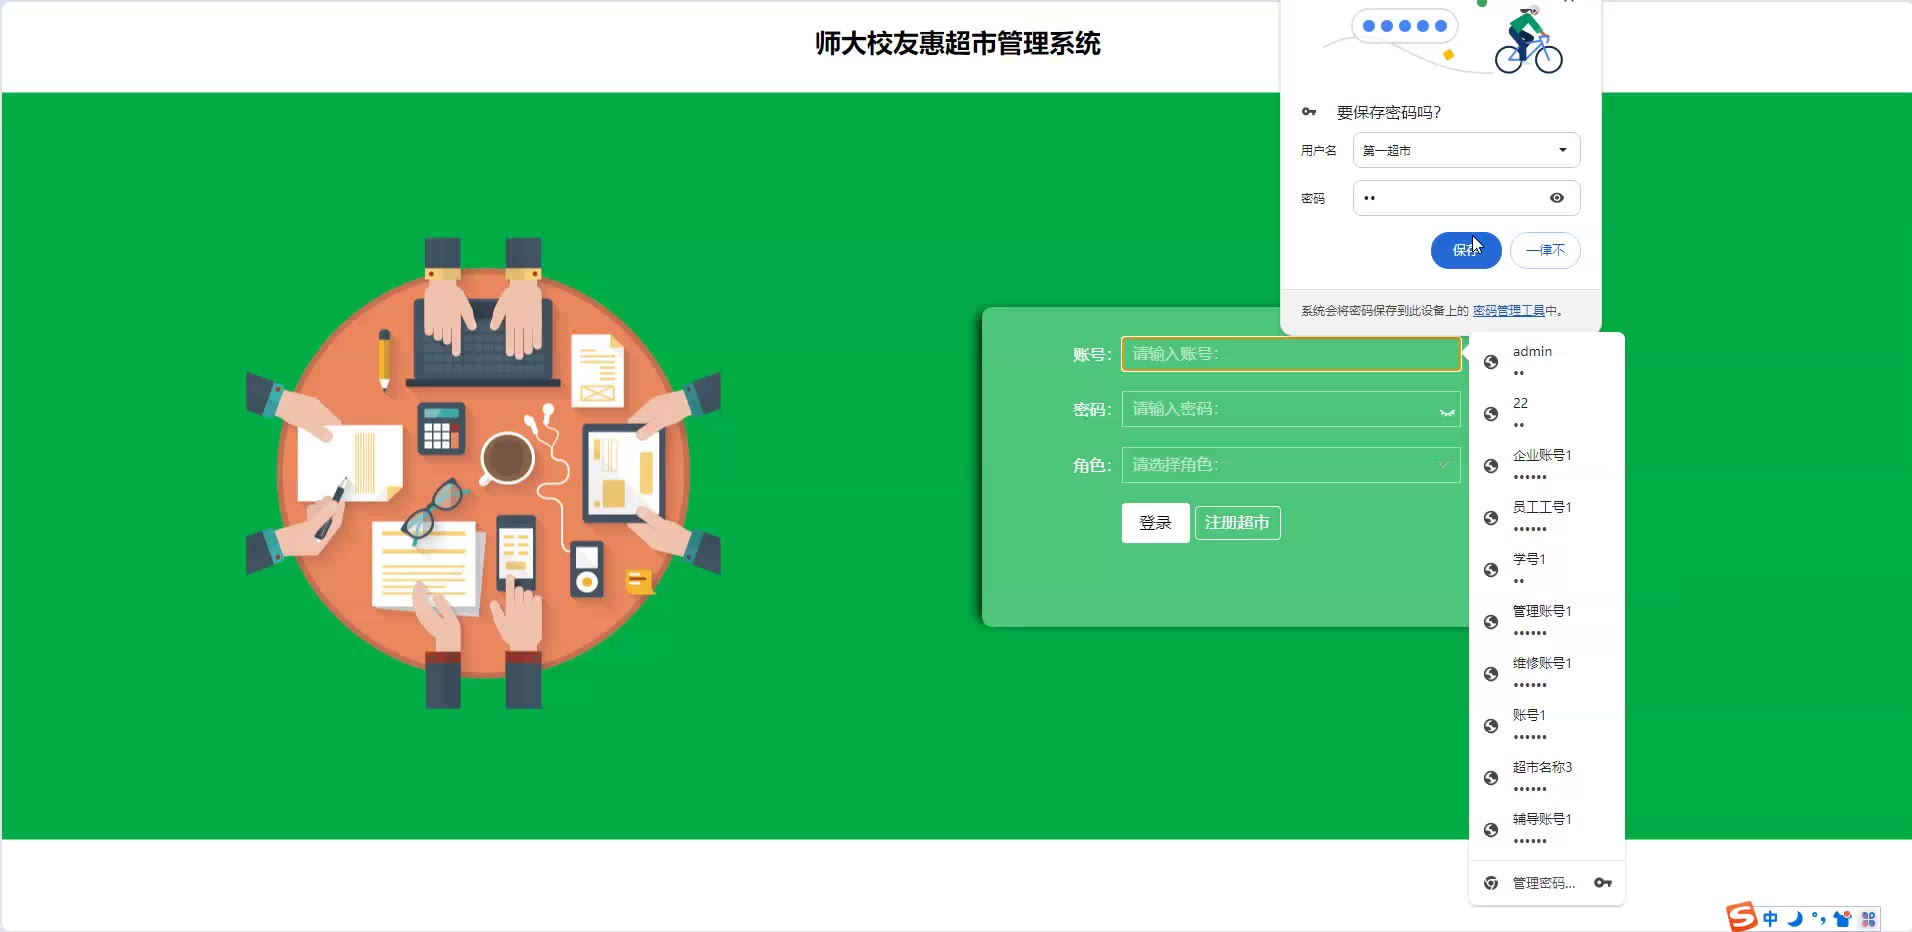Toggle password visibility in the login form
The image size is (1912, 932).
click(x=1446, y=411)
